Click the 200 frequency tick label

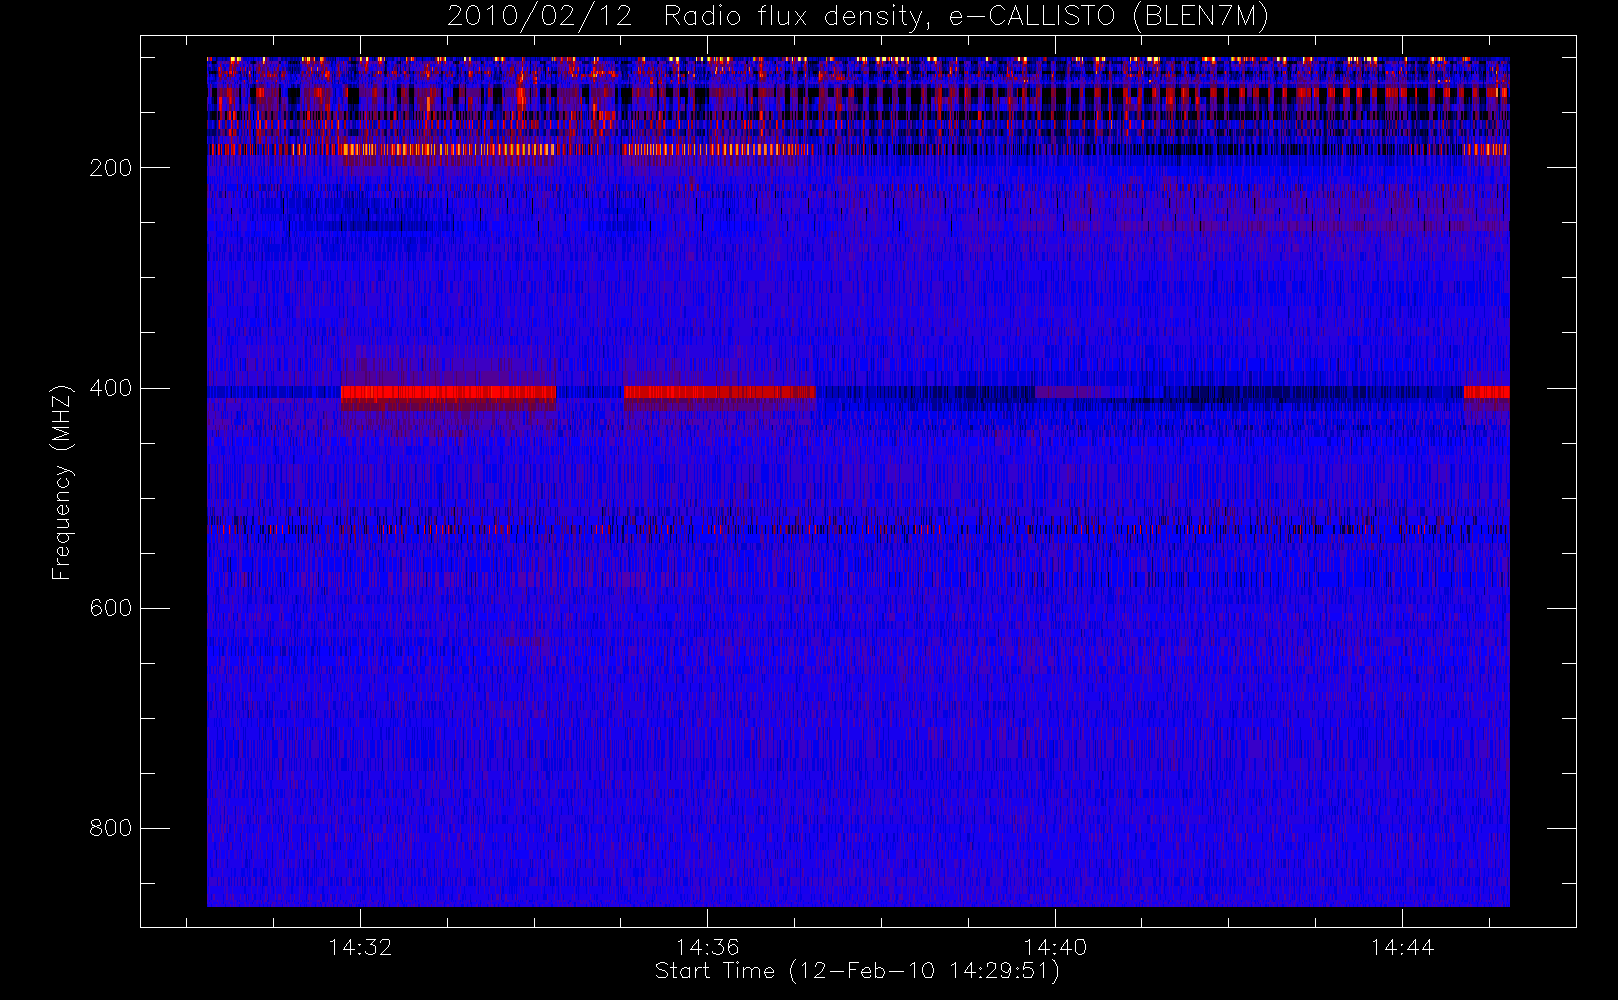(x=110, y=168)
